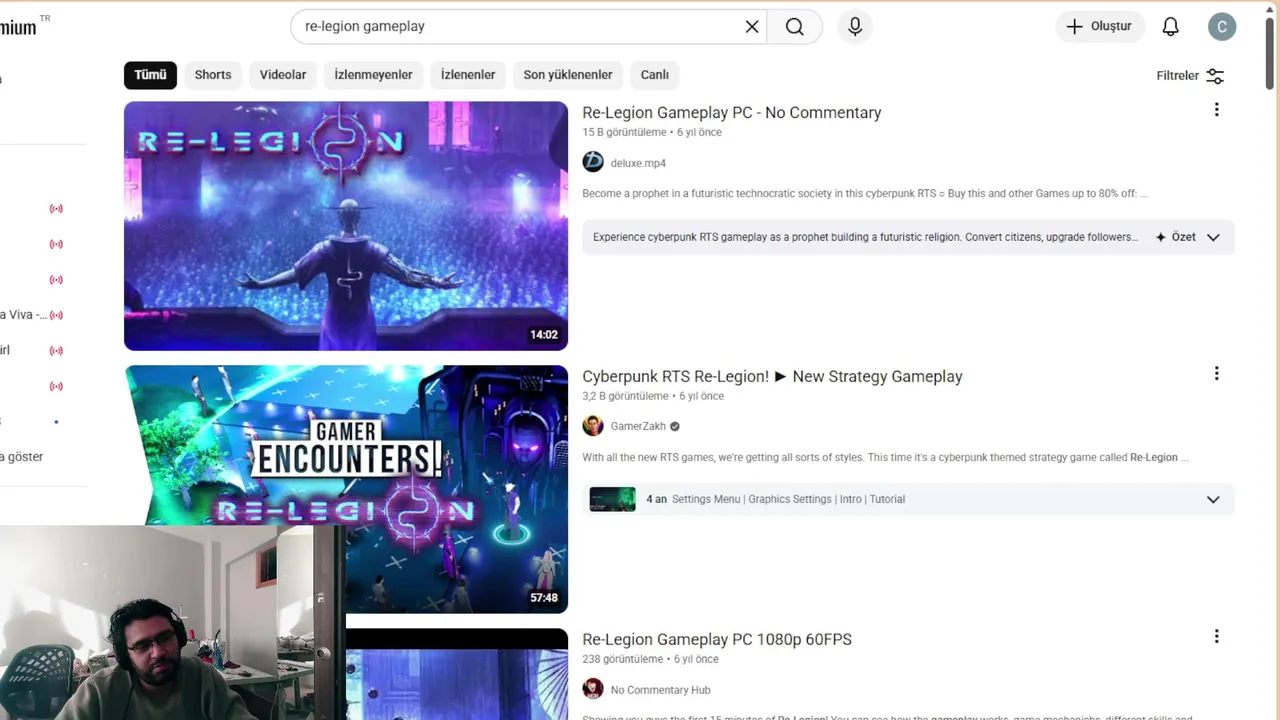
Task: Open Cyberpunk RTS Re-Legion New Strategy Gameplay title
Action: pos(772,377)
